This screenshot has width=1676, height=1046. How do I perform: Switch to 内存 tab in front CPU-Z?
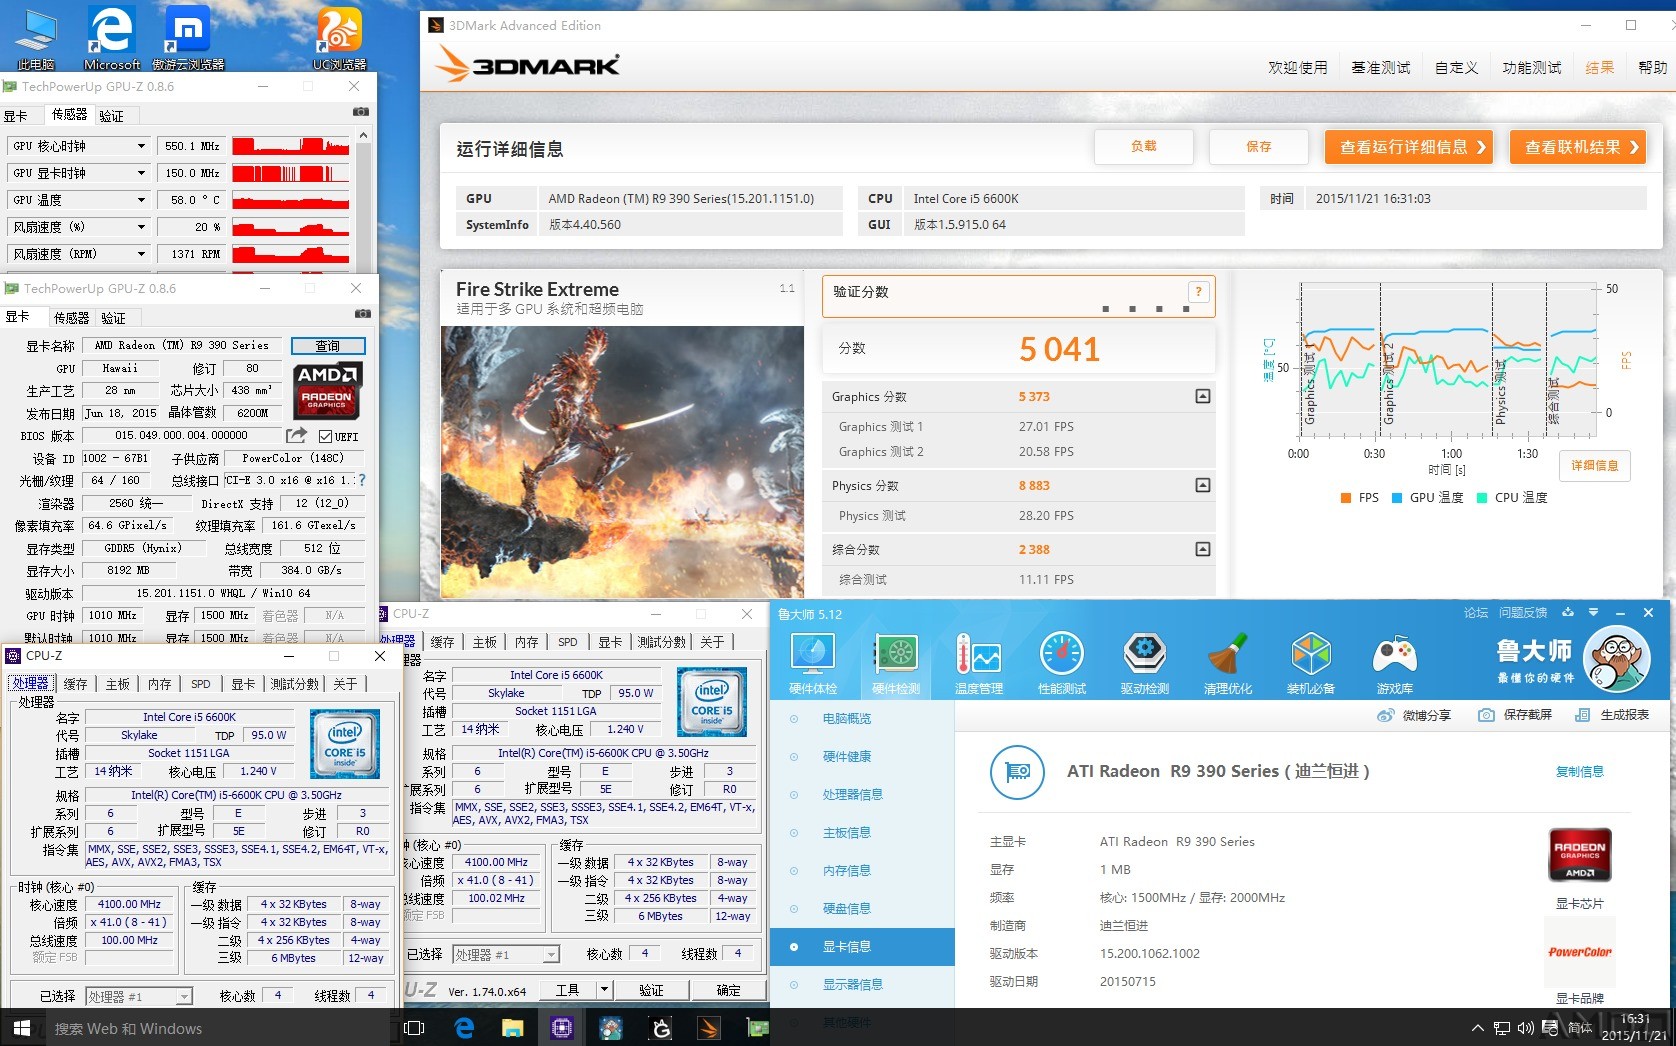click(159, 684)
